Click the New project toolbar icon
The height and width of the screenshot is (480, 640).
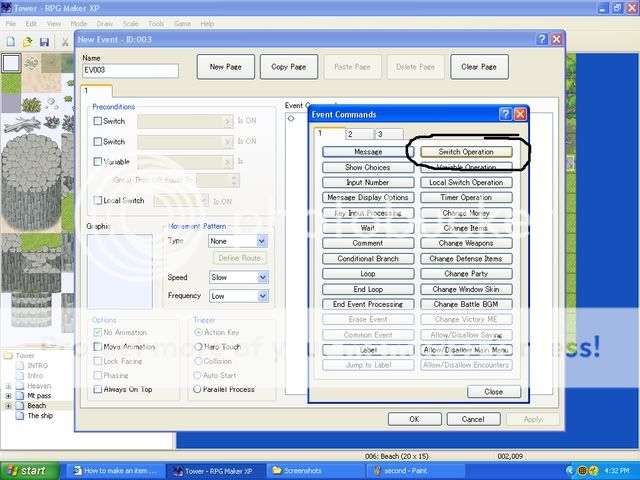tap(10, 42)
